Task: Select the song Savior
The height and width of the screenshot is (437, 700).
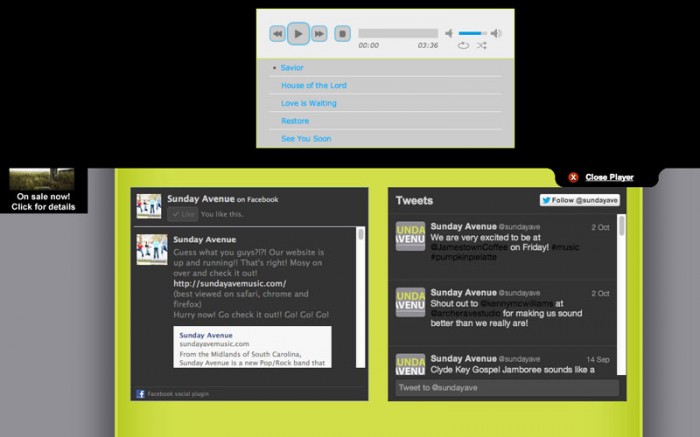Action: point(292,68)
